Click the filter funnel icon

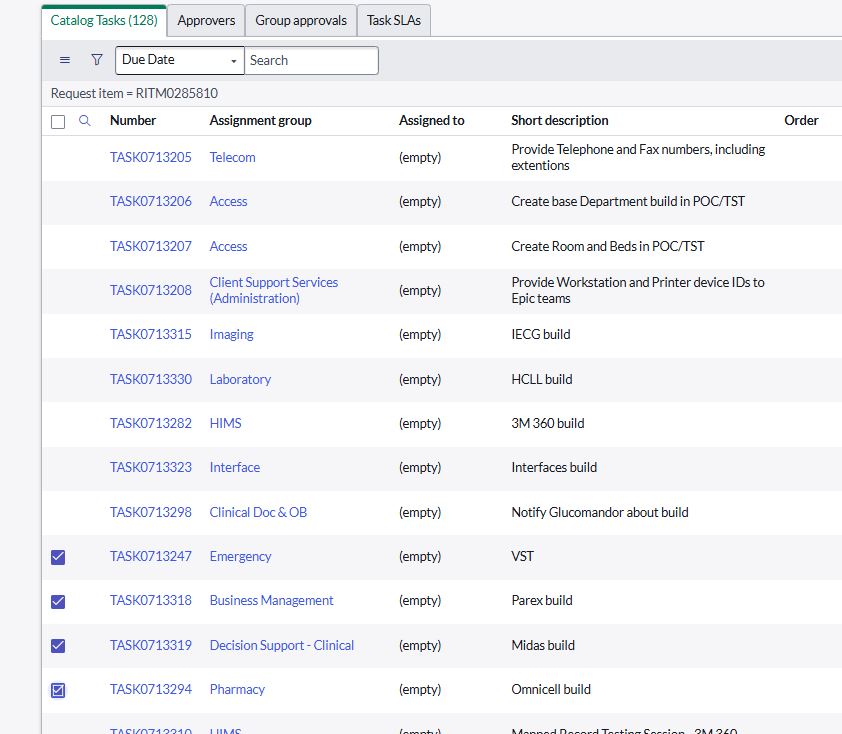coord(97,60)
